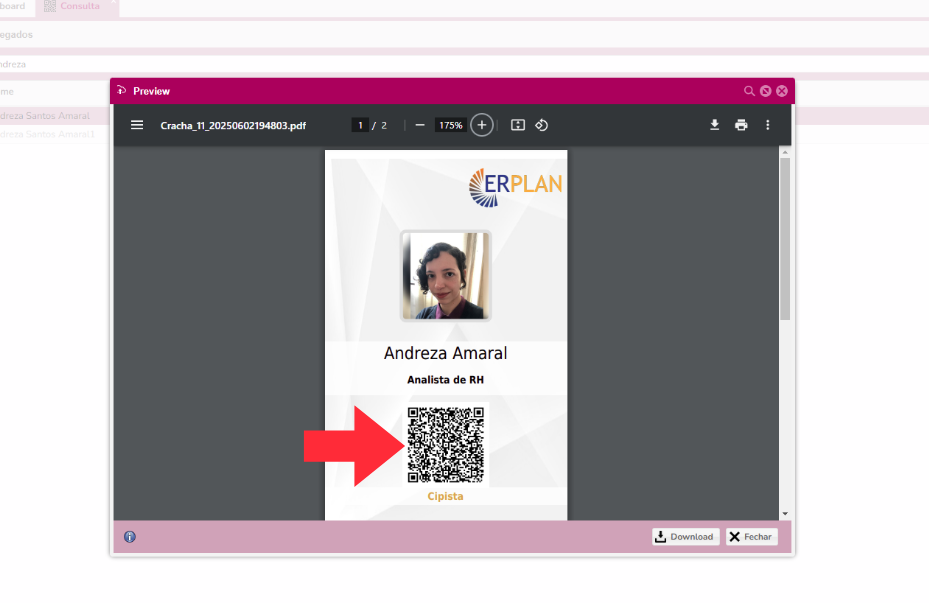Viewport: 929px width, 603px height.
Task: Zoom in on the PDF preview
Action: pyautogui.click(x=482, y=125)
